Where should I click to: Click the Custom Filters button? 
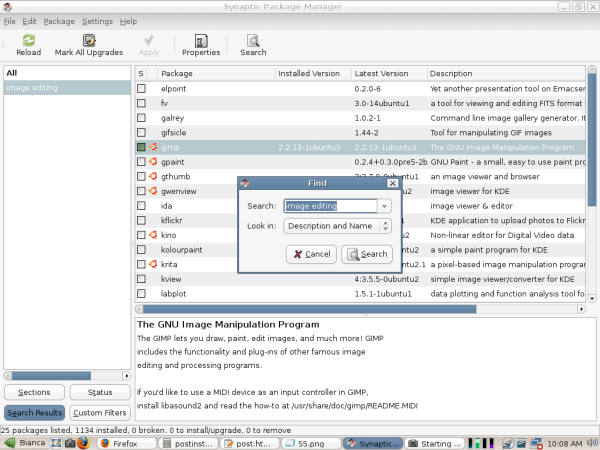tap(100, 413)
